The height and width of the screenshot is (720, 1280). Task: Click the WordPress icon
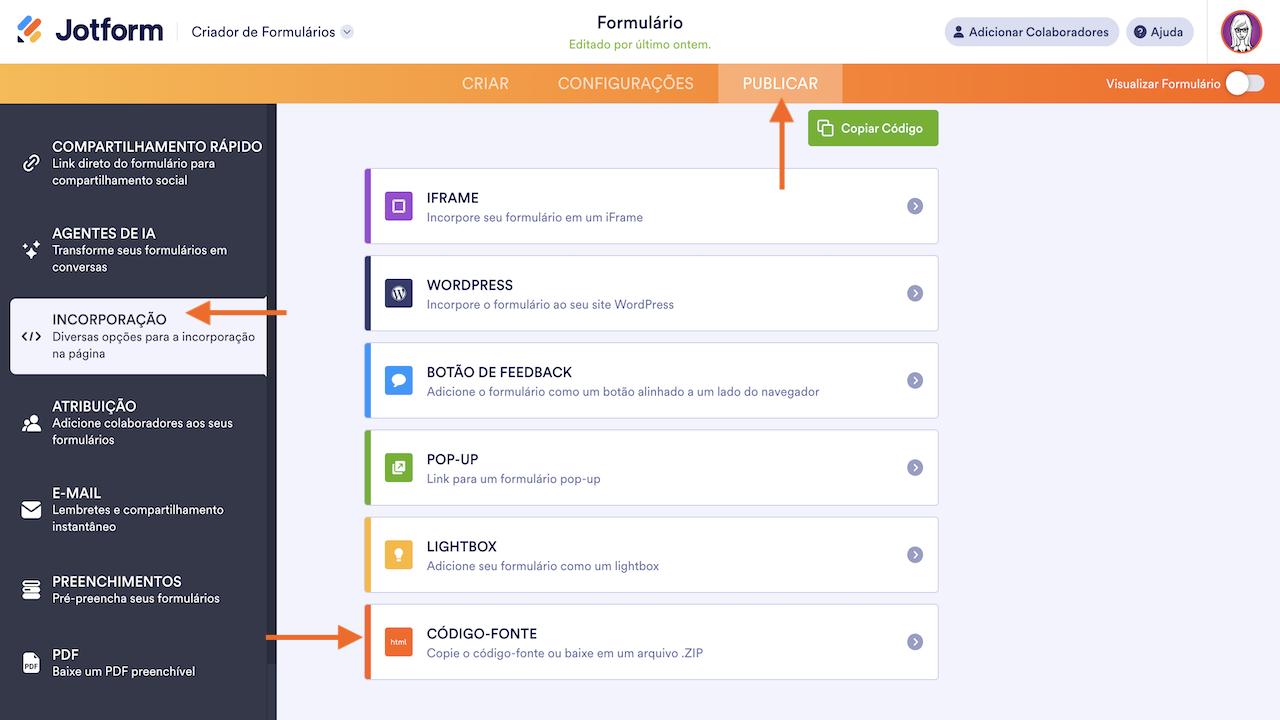tap(398, 293)
